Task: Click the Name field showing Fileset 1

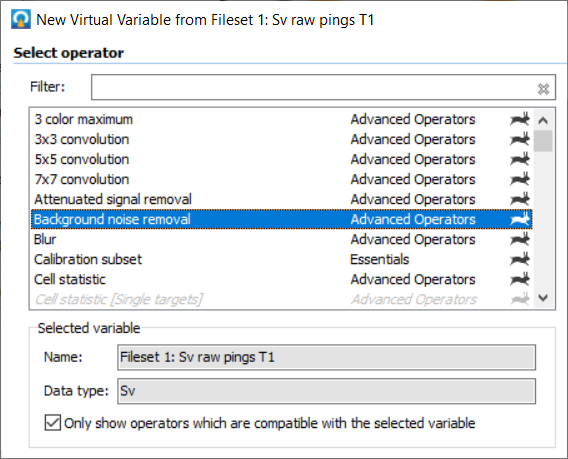Action: [326, 357]
